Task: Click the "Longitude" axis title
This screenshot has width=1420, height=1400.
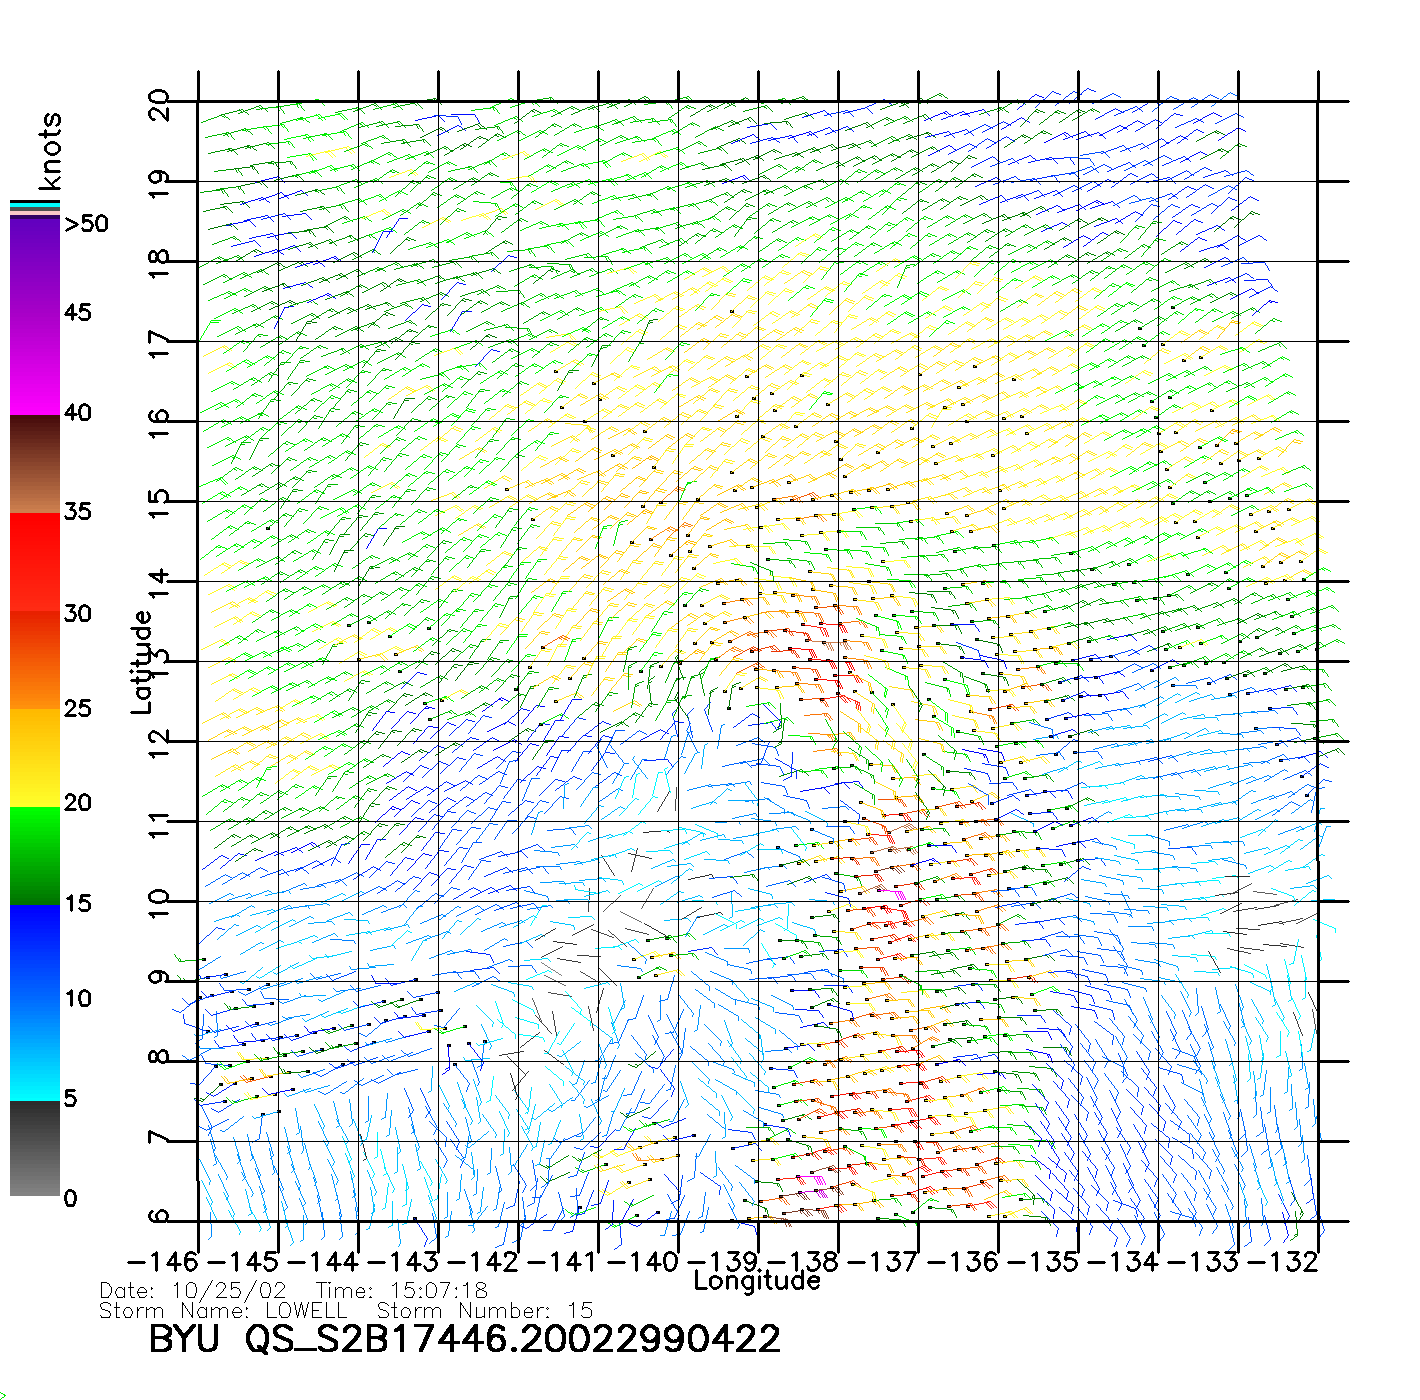Action: [x=757, y=1281]
